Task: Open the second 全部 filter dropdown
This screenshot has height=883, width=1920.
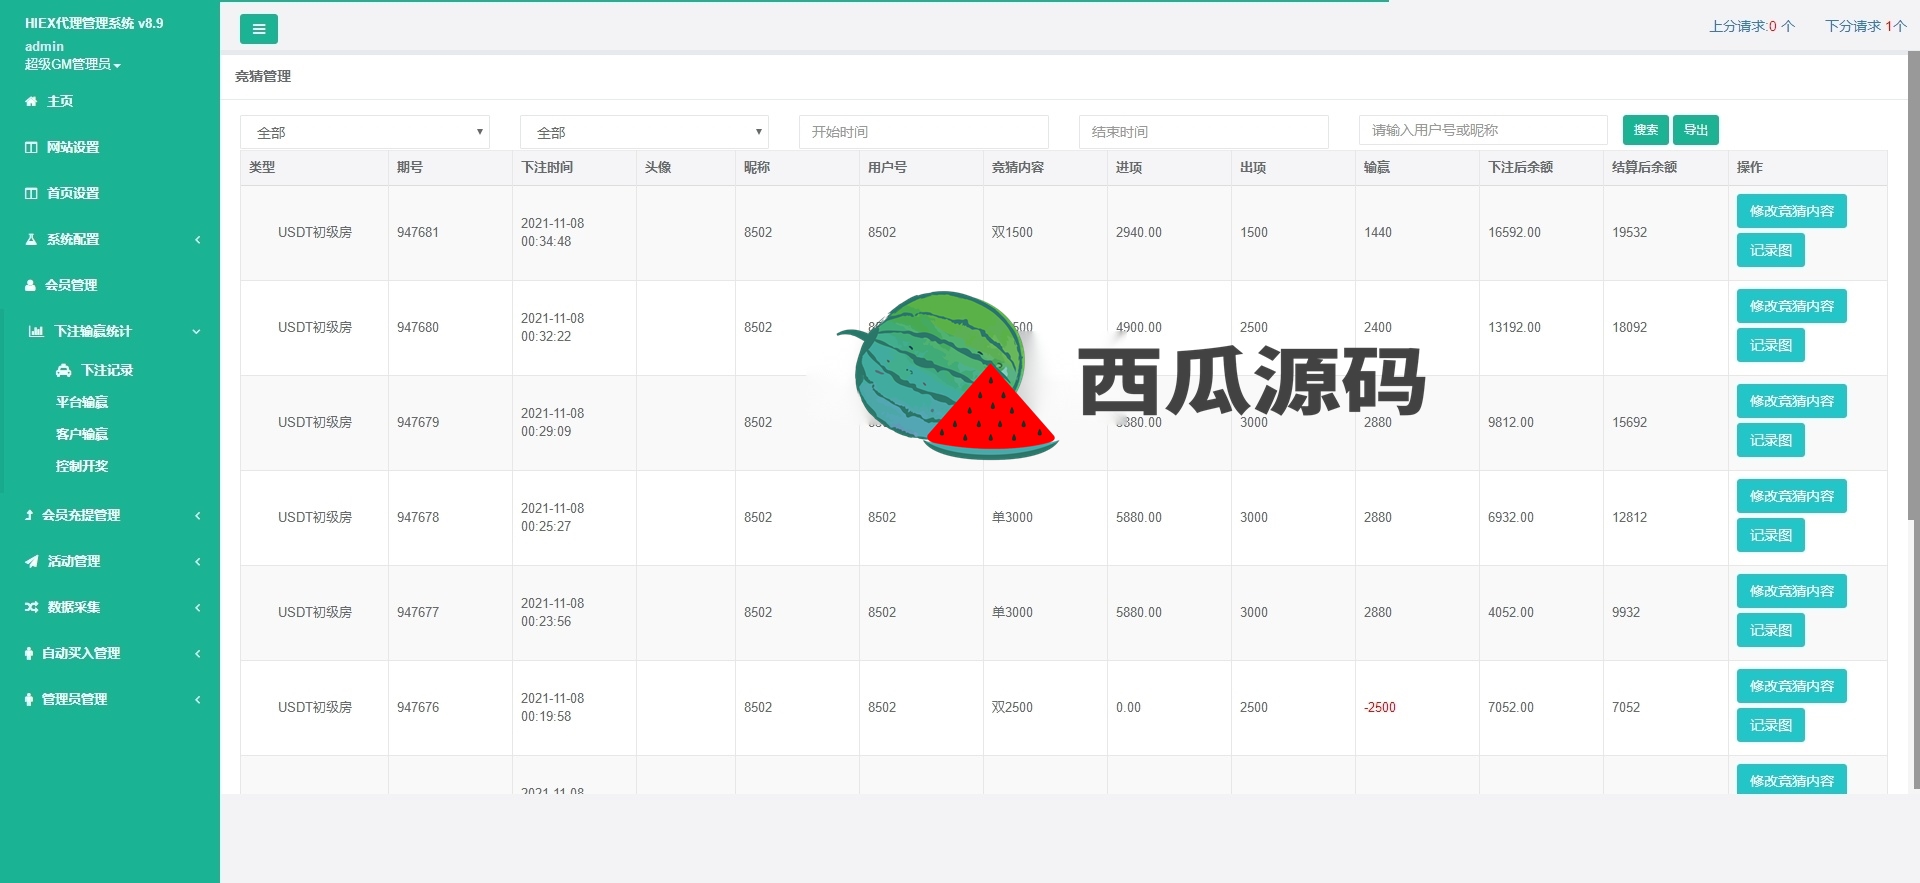Action: click(645, 132)
